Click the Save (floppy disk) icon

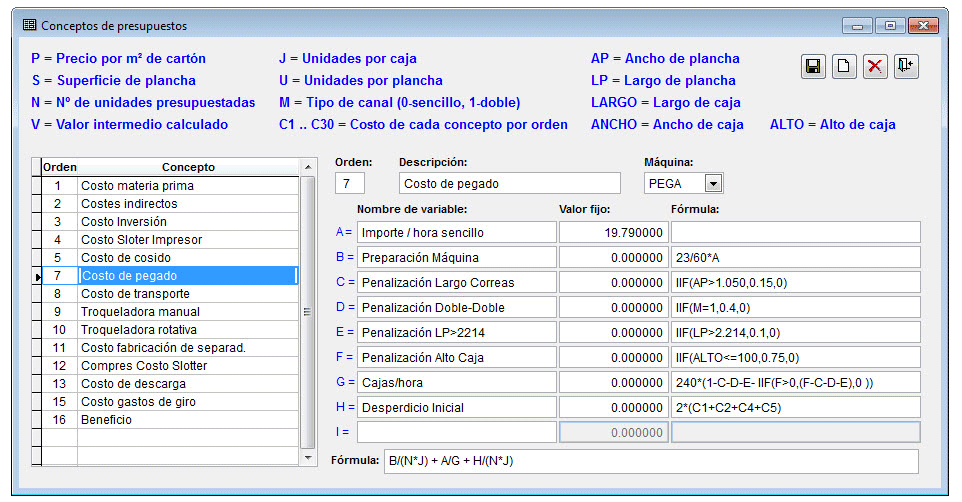[x=813, y=66]
